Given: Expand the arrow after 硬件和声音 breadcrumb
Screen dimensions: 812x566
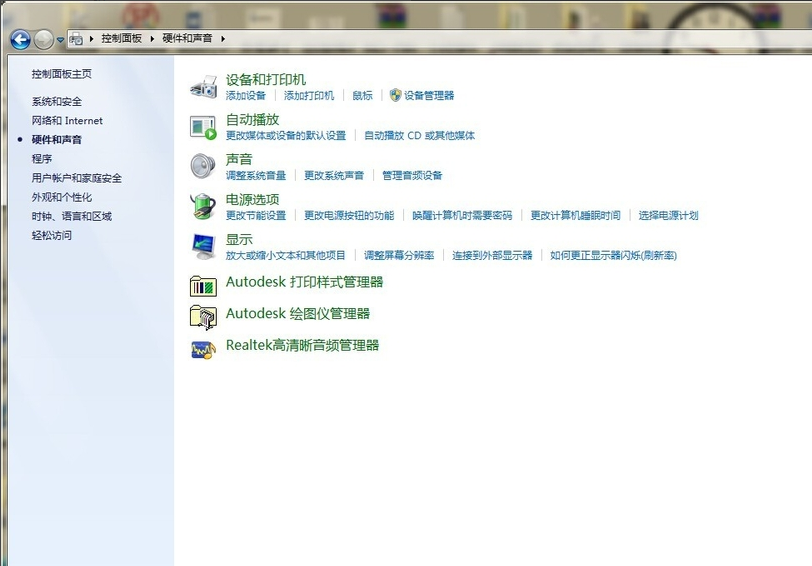Looking at the screenshot, I should click(x=223, y=38).
